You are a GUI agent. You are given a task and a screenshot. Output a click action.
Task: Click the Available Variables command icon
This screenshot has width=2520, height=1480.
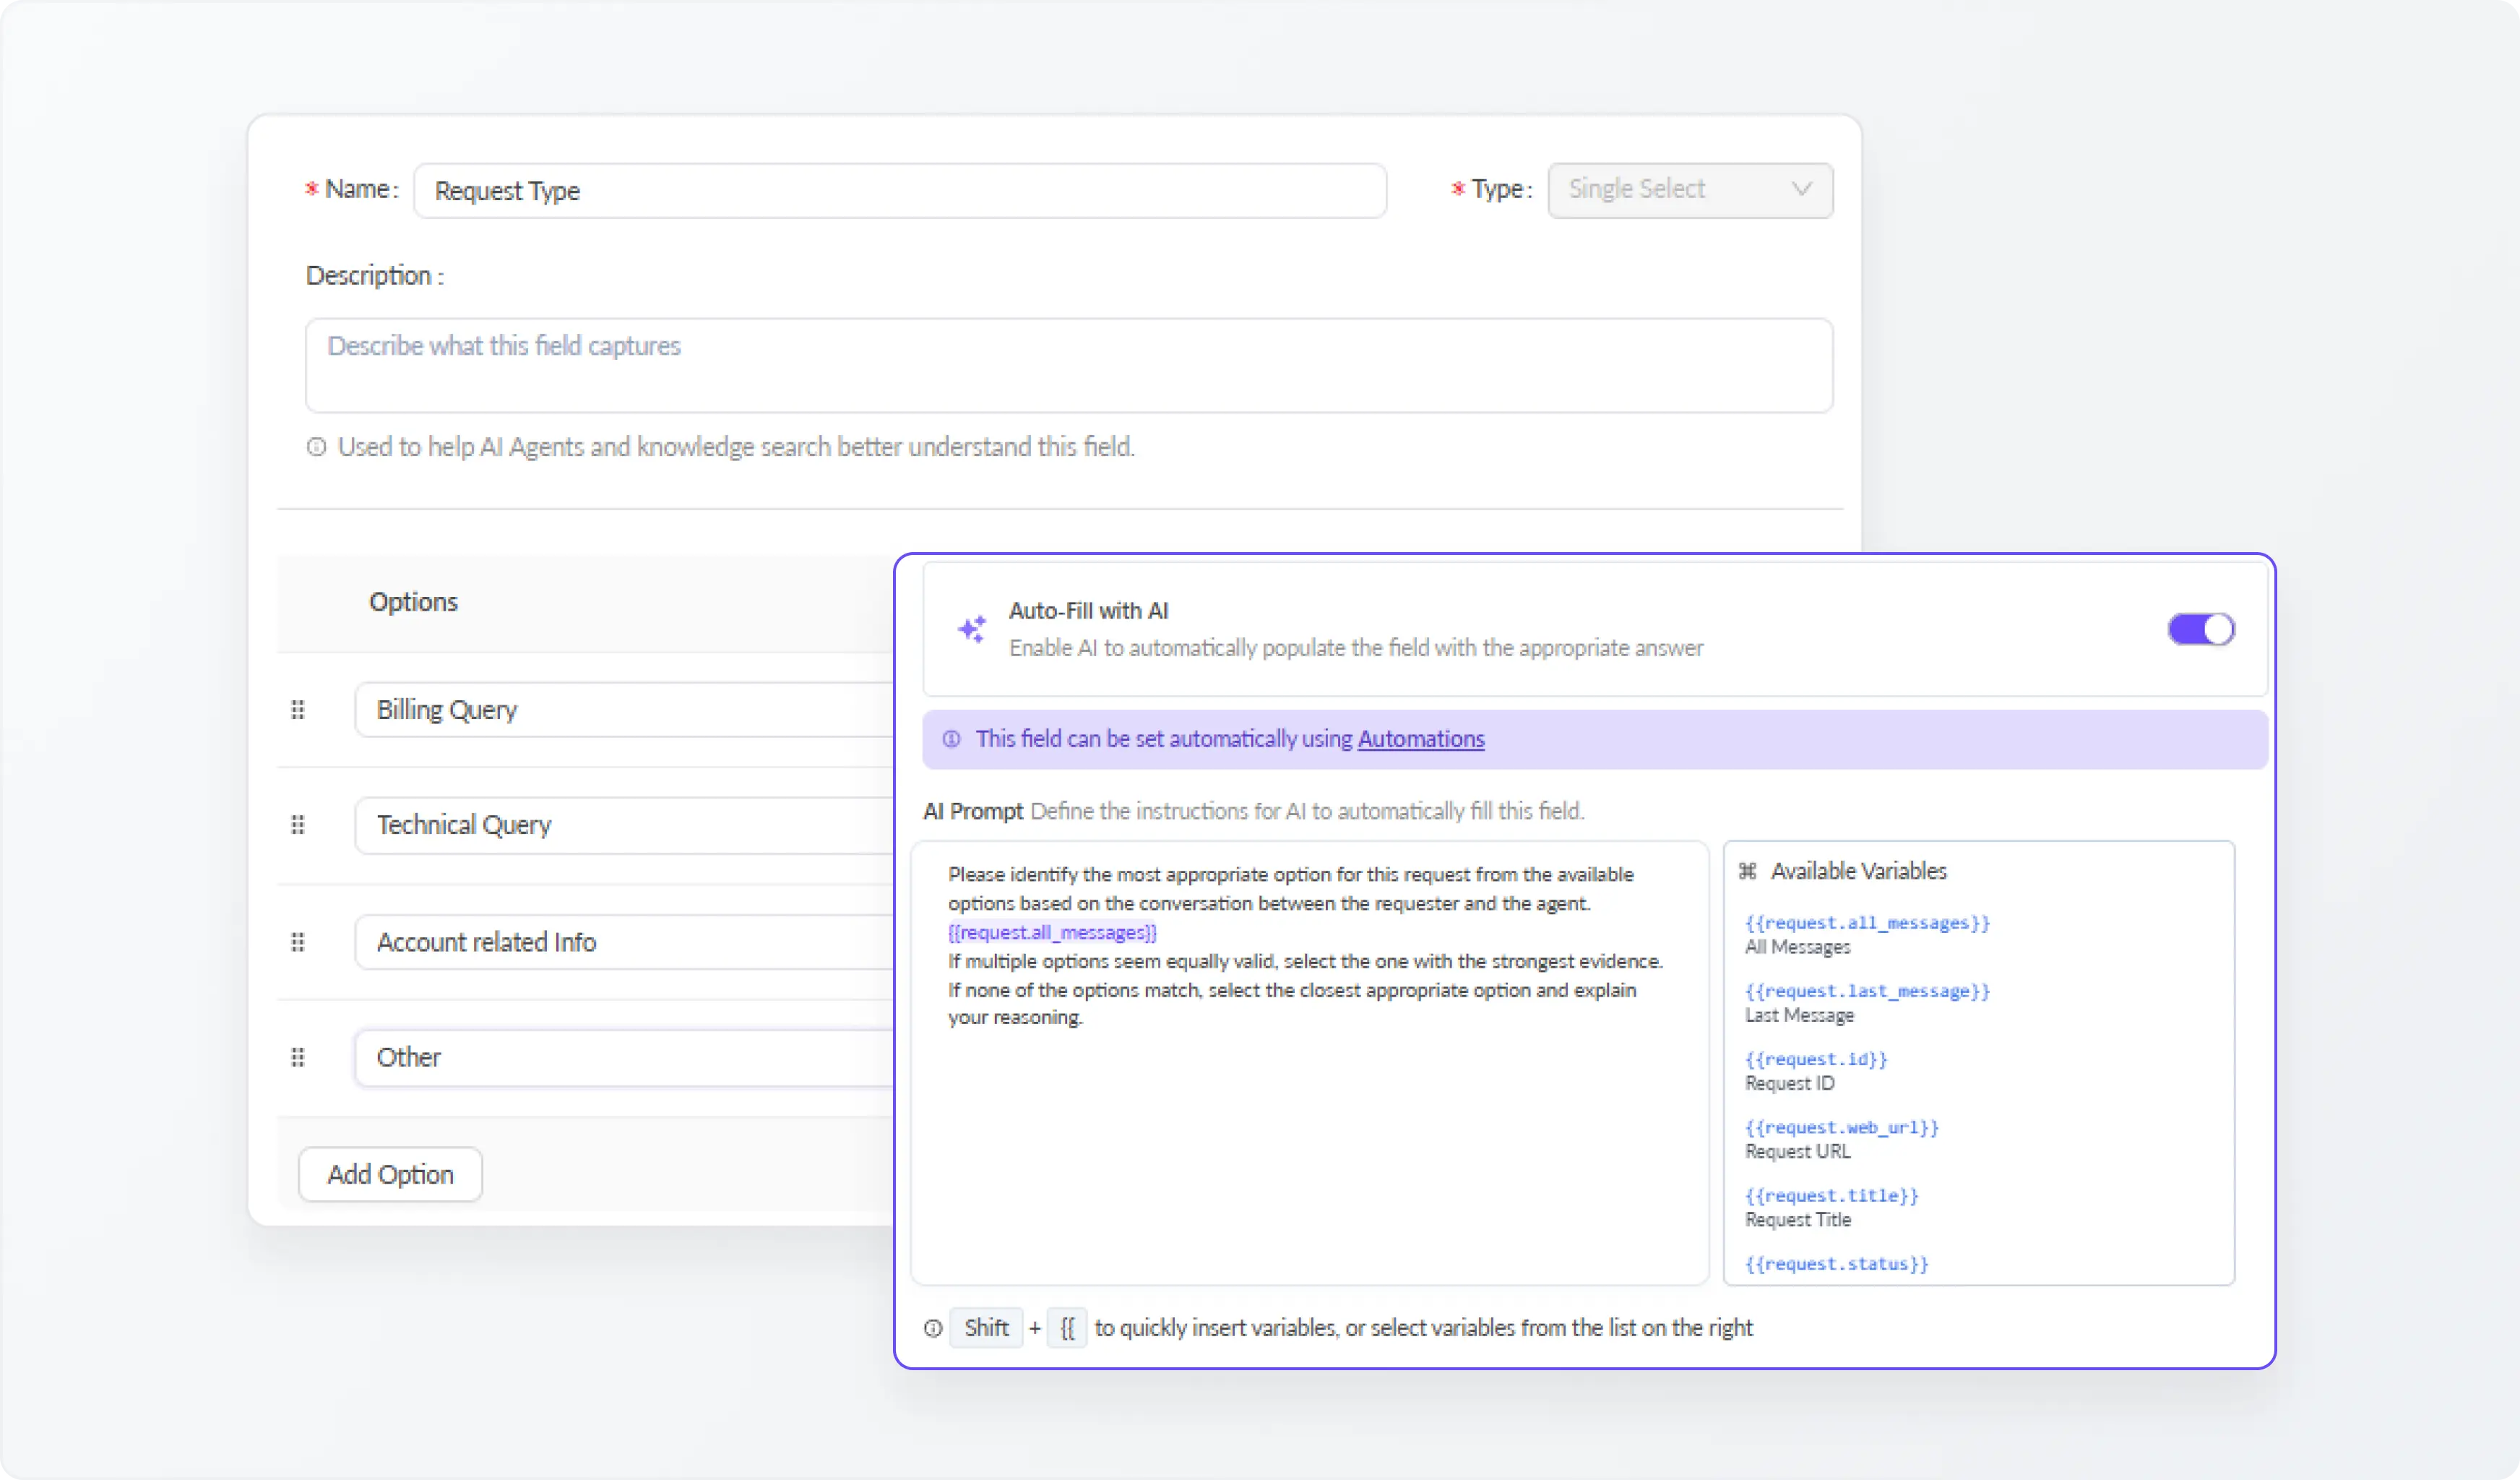(1747, 871)
